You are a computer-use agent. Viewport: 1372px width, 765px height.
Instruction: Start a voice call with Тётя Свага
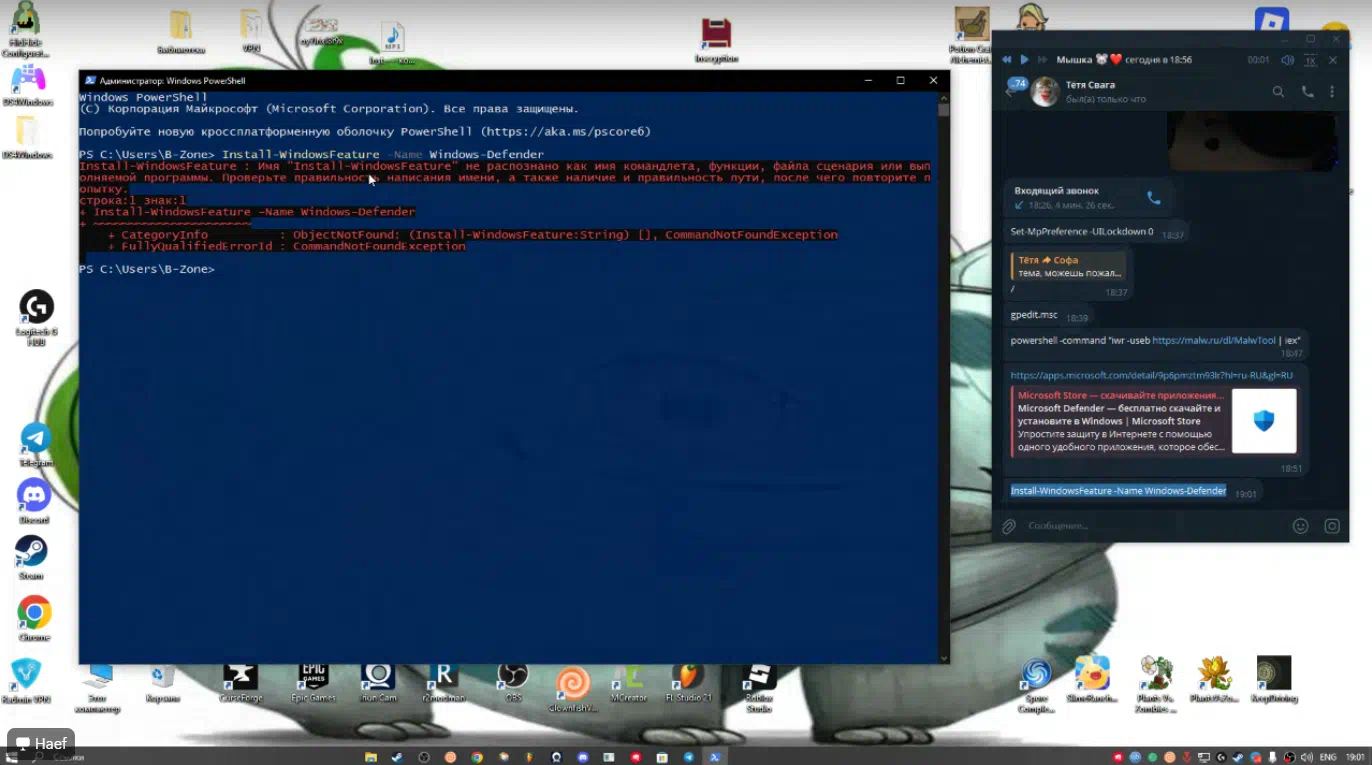click(1307, 92)
